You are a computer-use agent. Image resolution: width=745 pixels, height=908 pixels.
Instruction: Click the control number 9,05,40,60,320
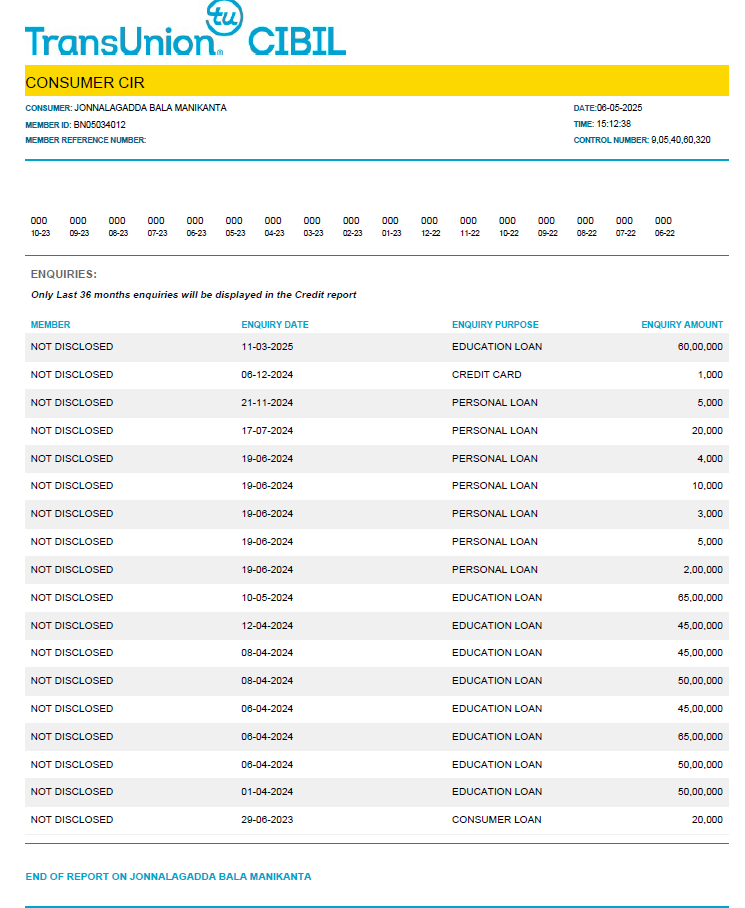(x=680, y=140)
